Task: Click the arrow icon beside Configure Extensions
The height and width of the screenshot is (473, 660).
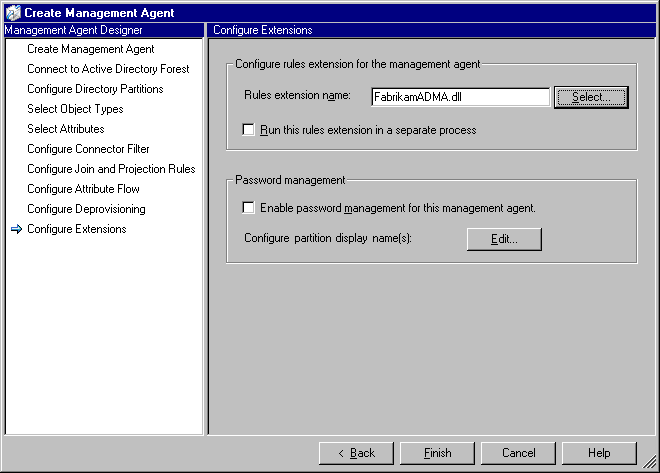Action: click(x=15, y=229)
